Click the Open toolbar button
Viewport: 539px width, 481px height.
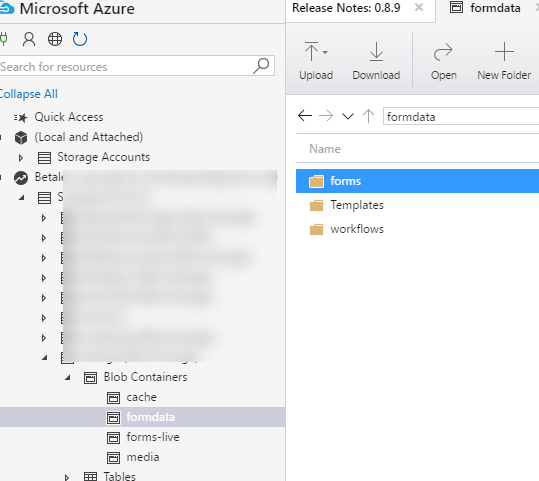tap(443, 61)
